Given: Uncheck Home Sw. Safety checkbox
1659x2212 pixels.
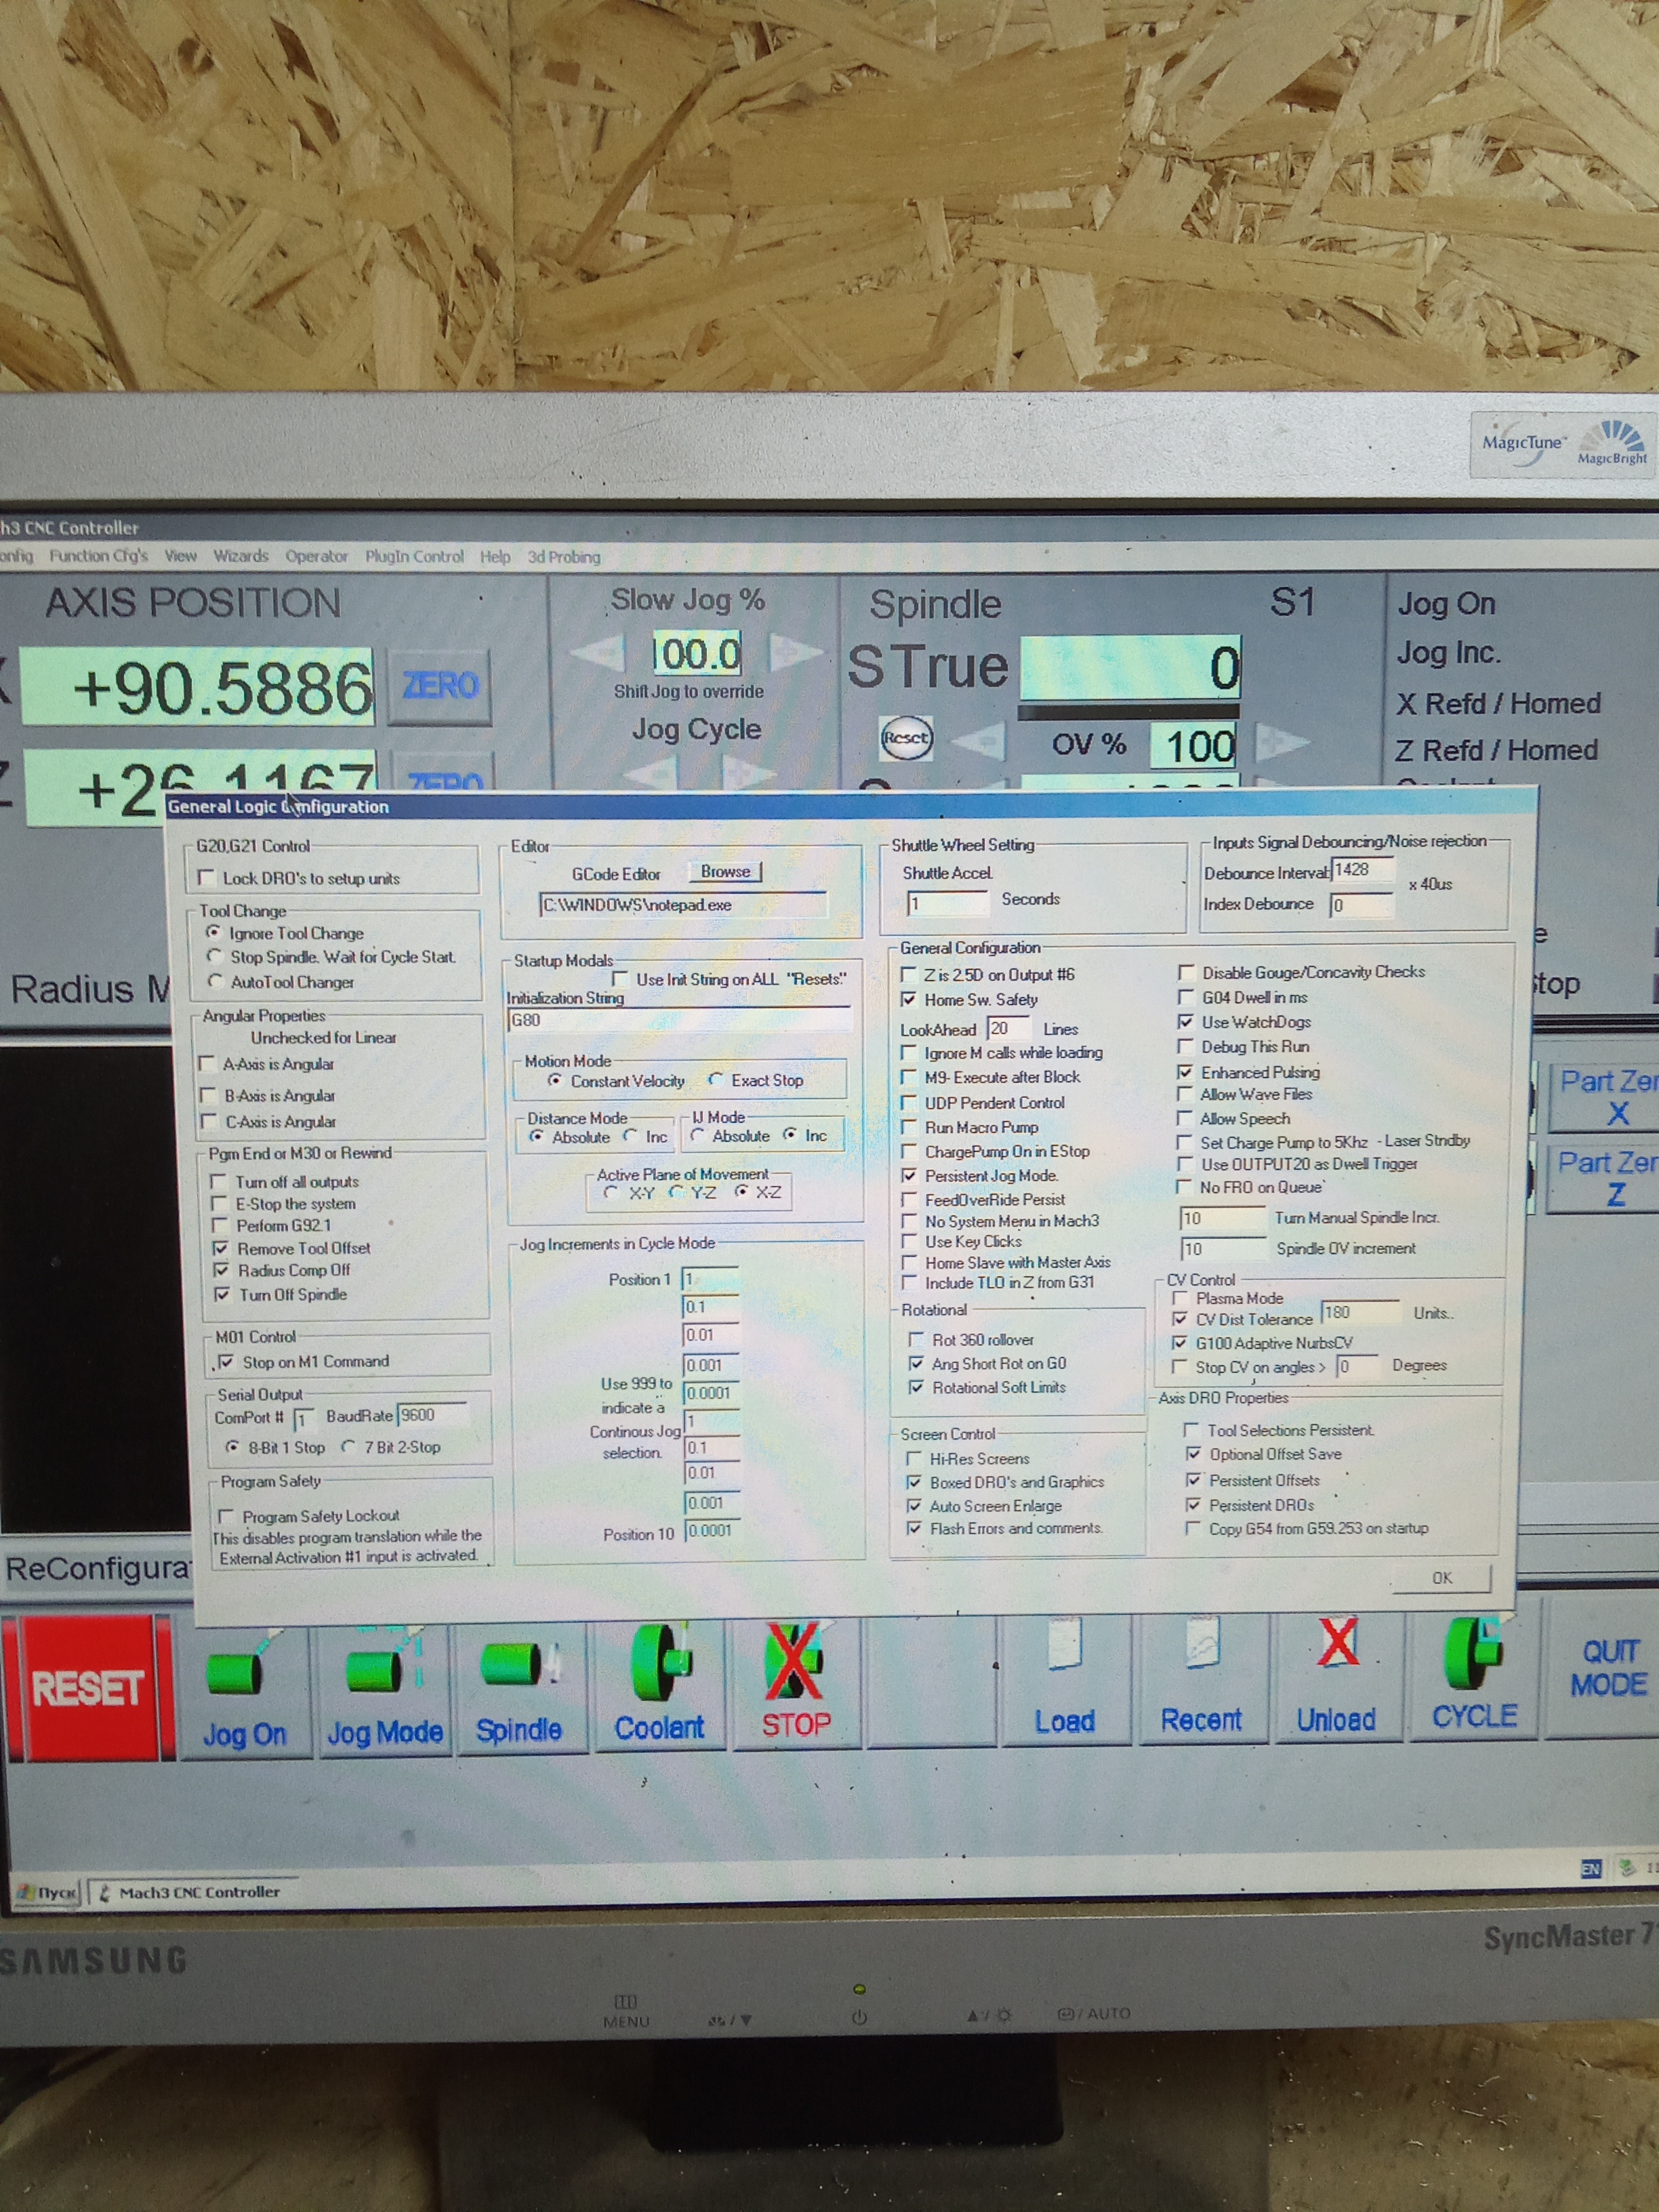Looking at the screenshot, I should pyautogui.click(x=908, y=999).
